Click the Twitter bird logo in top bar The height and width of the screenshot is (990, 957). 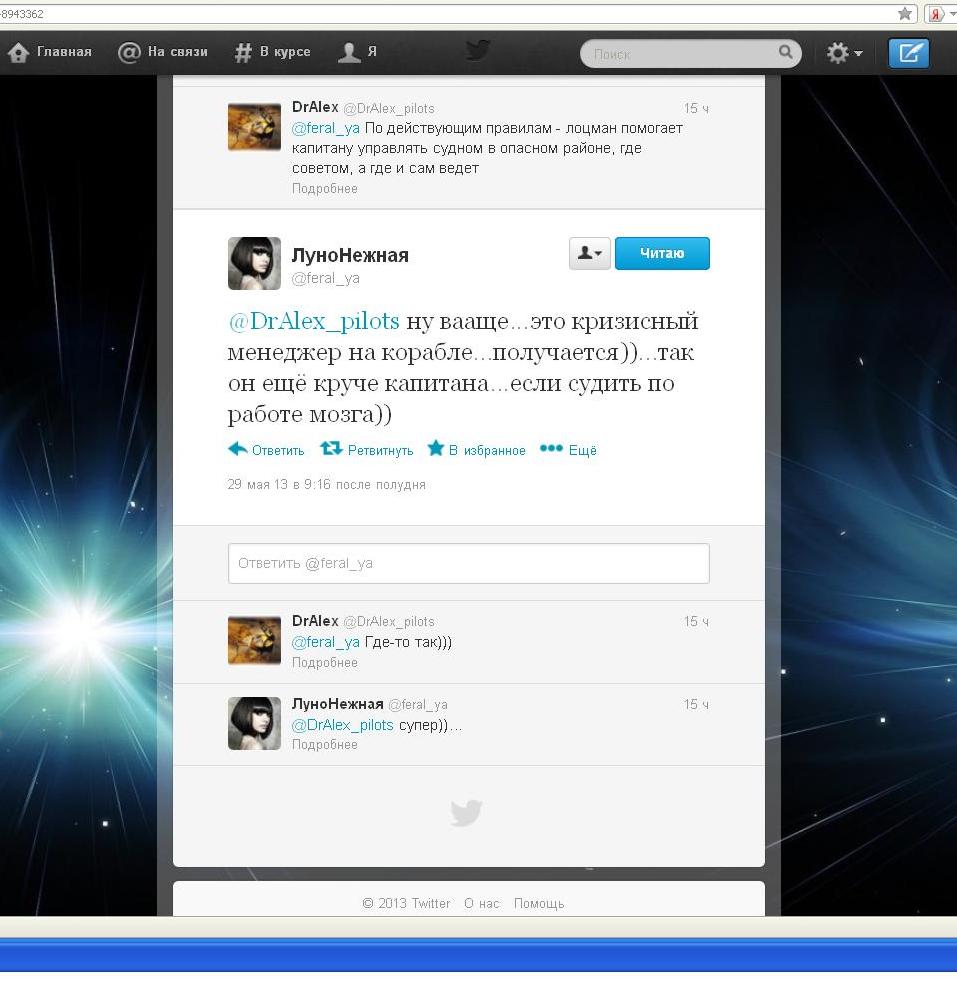(x=478, y=50)
